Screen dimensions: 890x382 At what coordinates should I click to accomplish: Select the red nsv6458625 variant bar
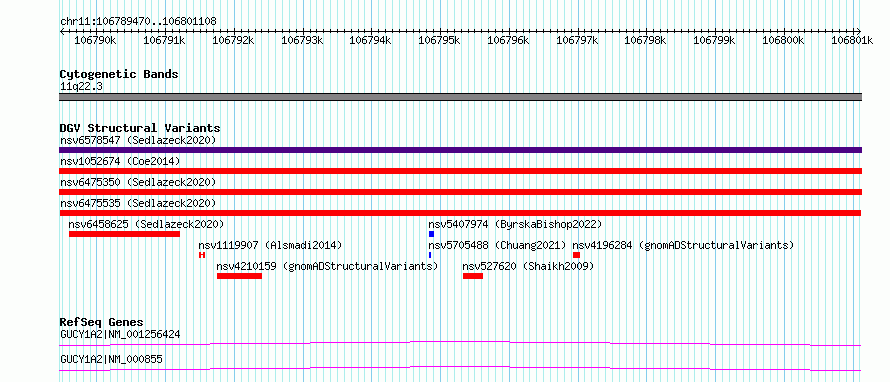pos(124,234)
